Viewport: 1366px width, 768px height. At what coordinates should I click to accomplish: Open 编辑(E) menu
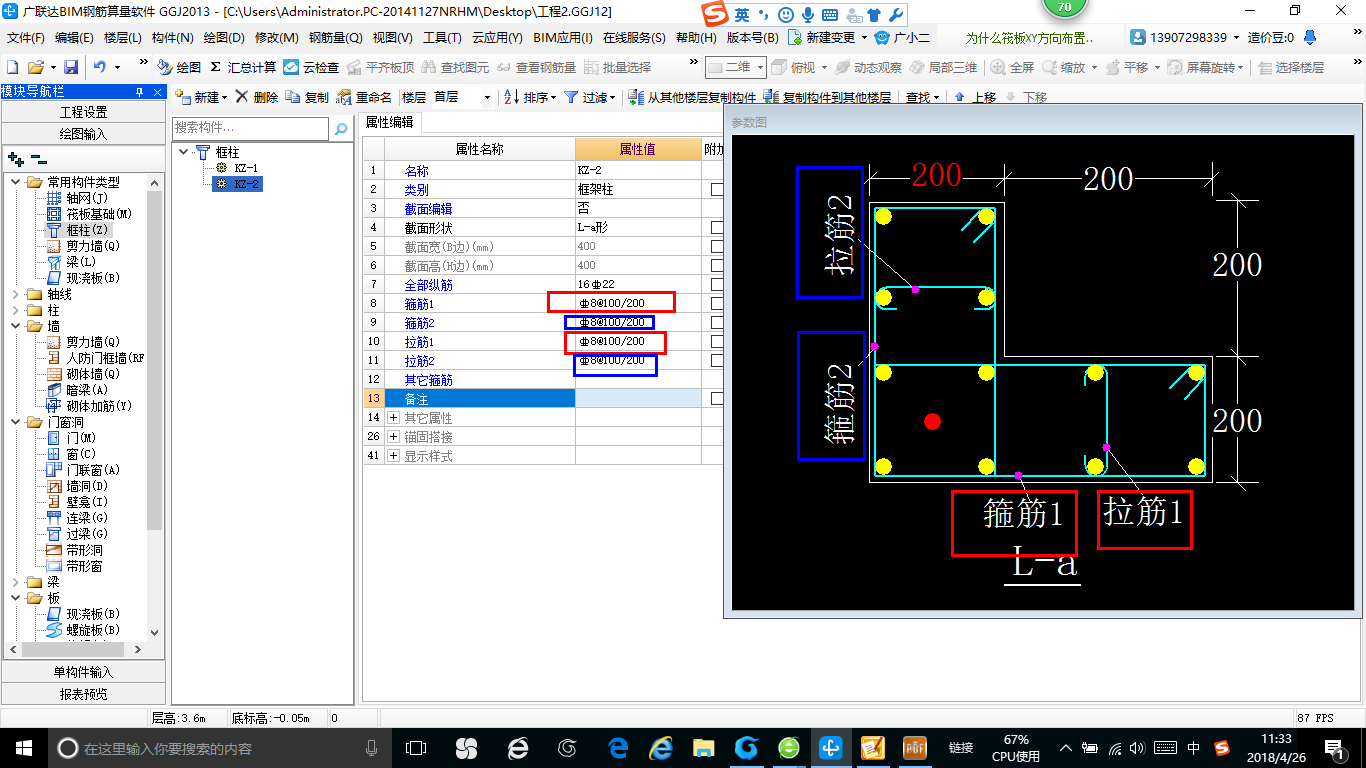pos(74,38)
